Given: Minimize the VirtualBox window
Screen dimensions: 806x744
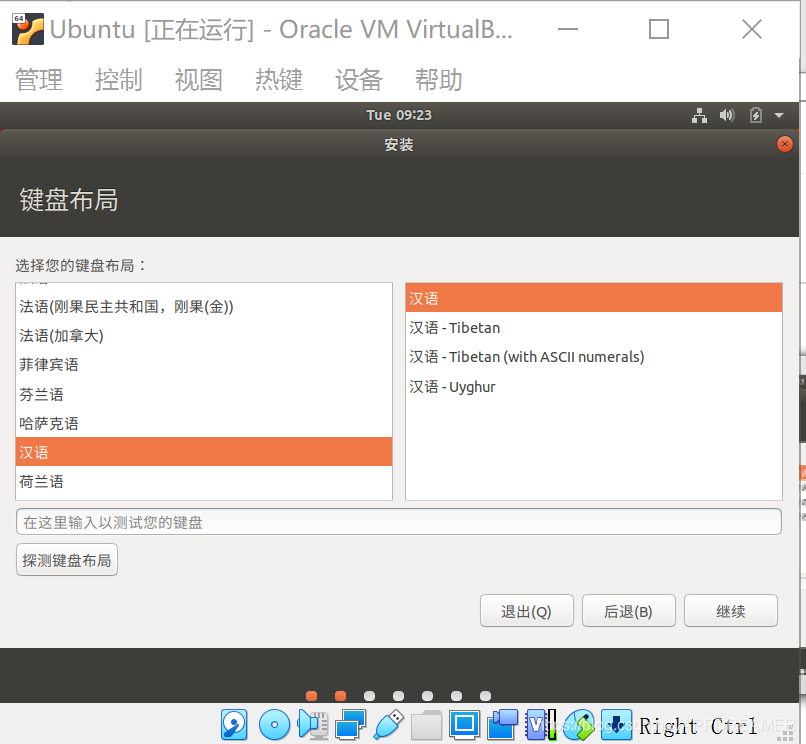Looking at the screenshot, I should click(568, 29).
